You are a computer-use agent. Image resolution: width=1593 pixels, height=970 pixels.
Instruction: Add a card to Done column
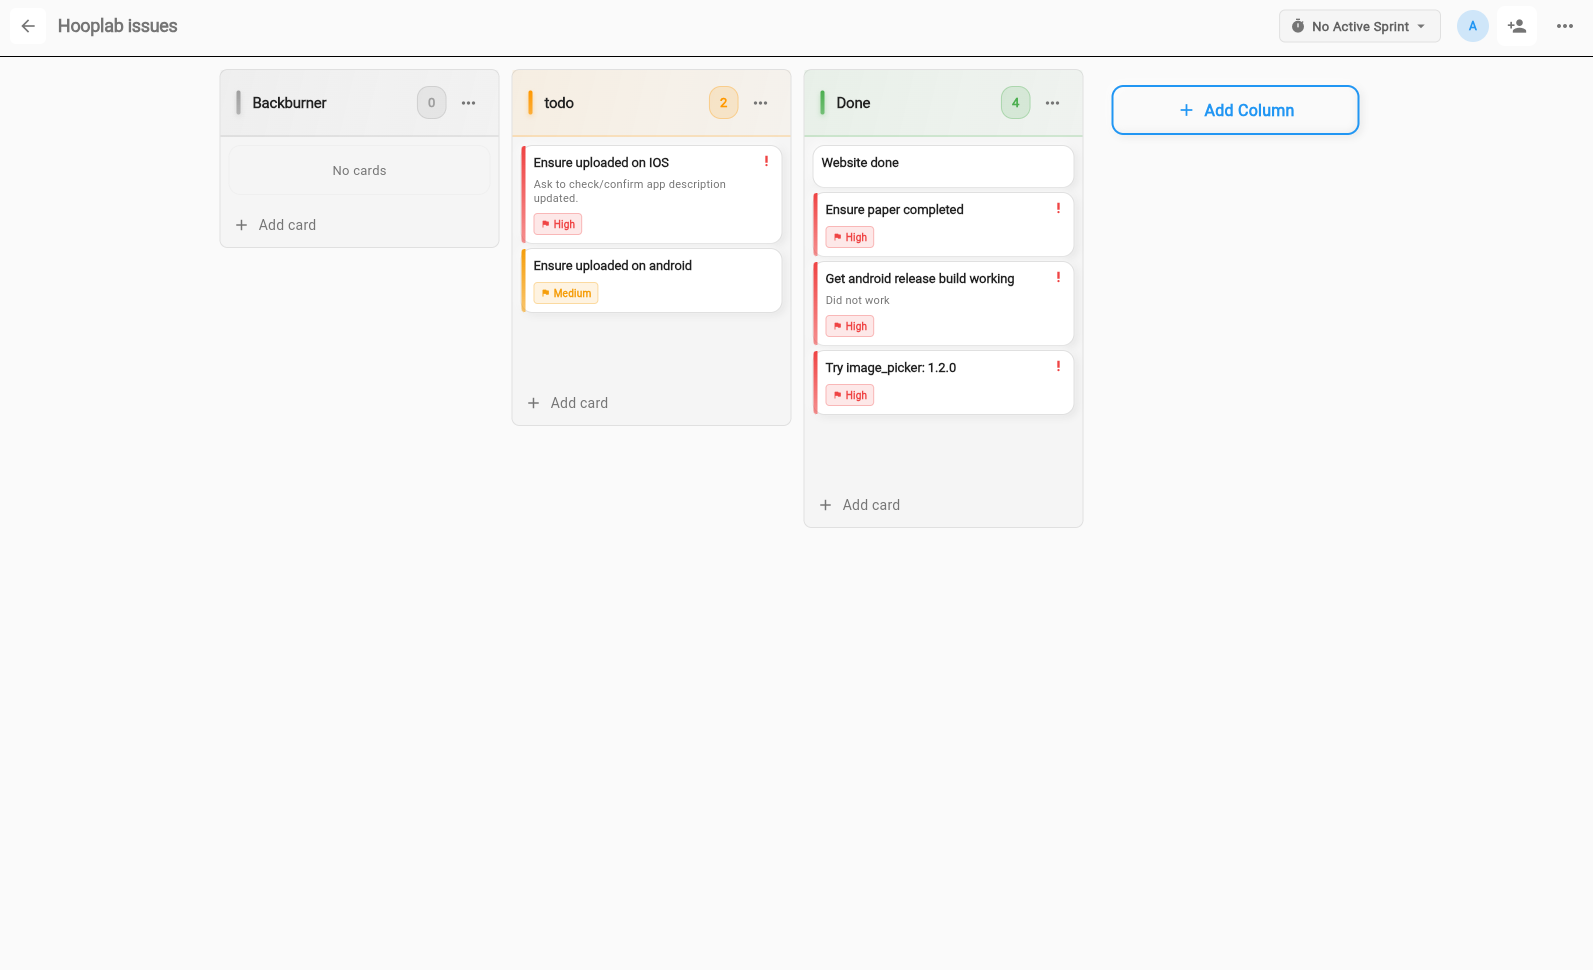860,505
